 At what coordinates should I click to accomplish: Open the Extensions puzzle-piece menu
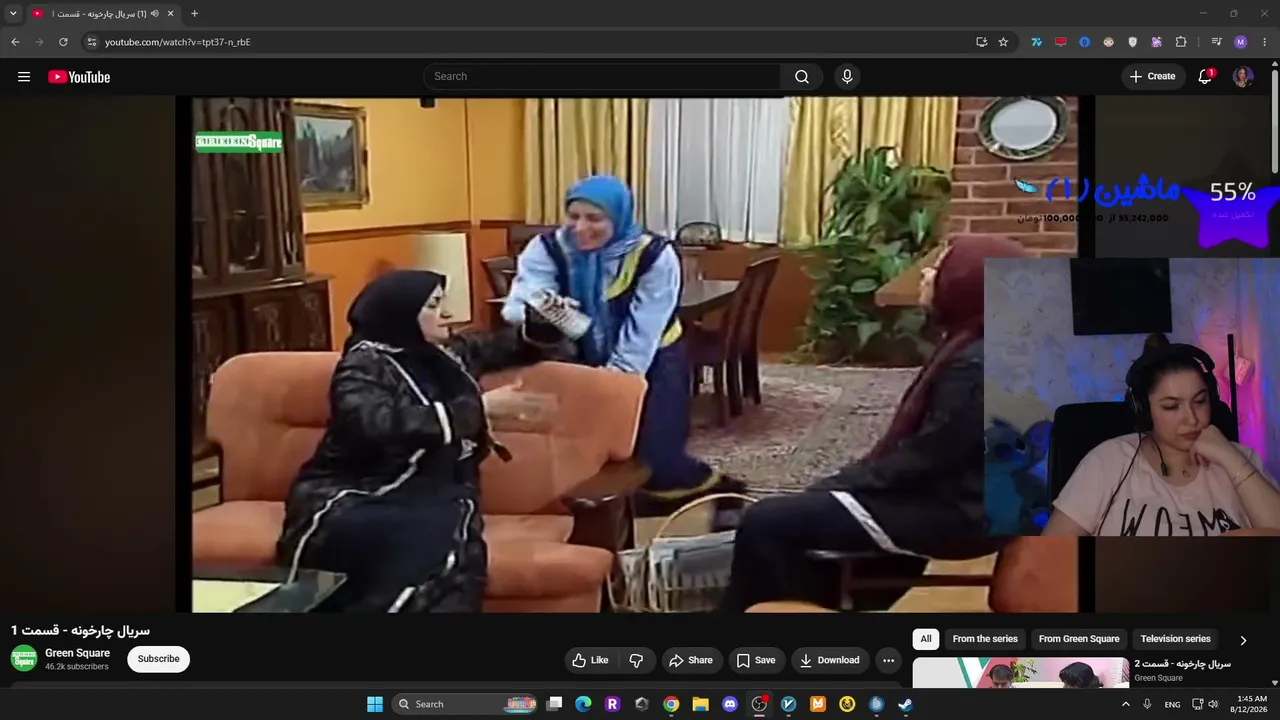pos(1181,42)
